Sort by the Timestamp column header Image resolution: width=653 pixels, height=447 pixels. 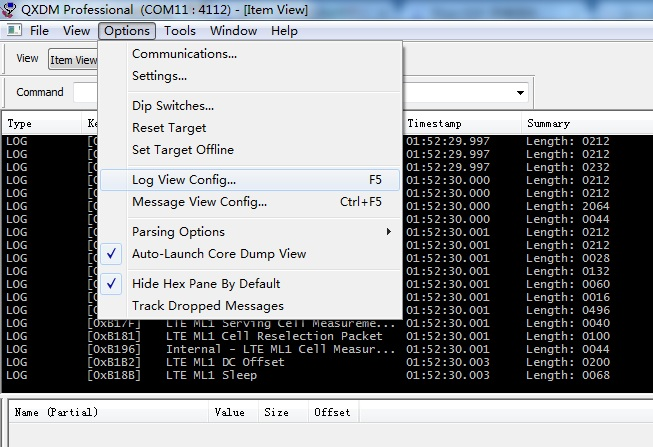click(x=462, y=124)
